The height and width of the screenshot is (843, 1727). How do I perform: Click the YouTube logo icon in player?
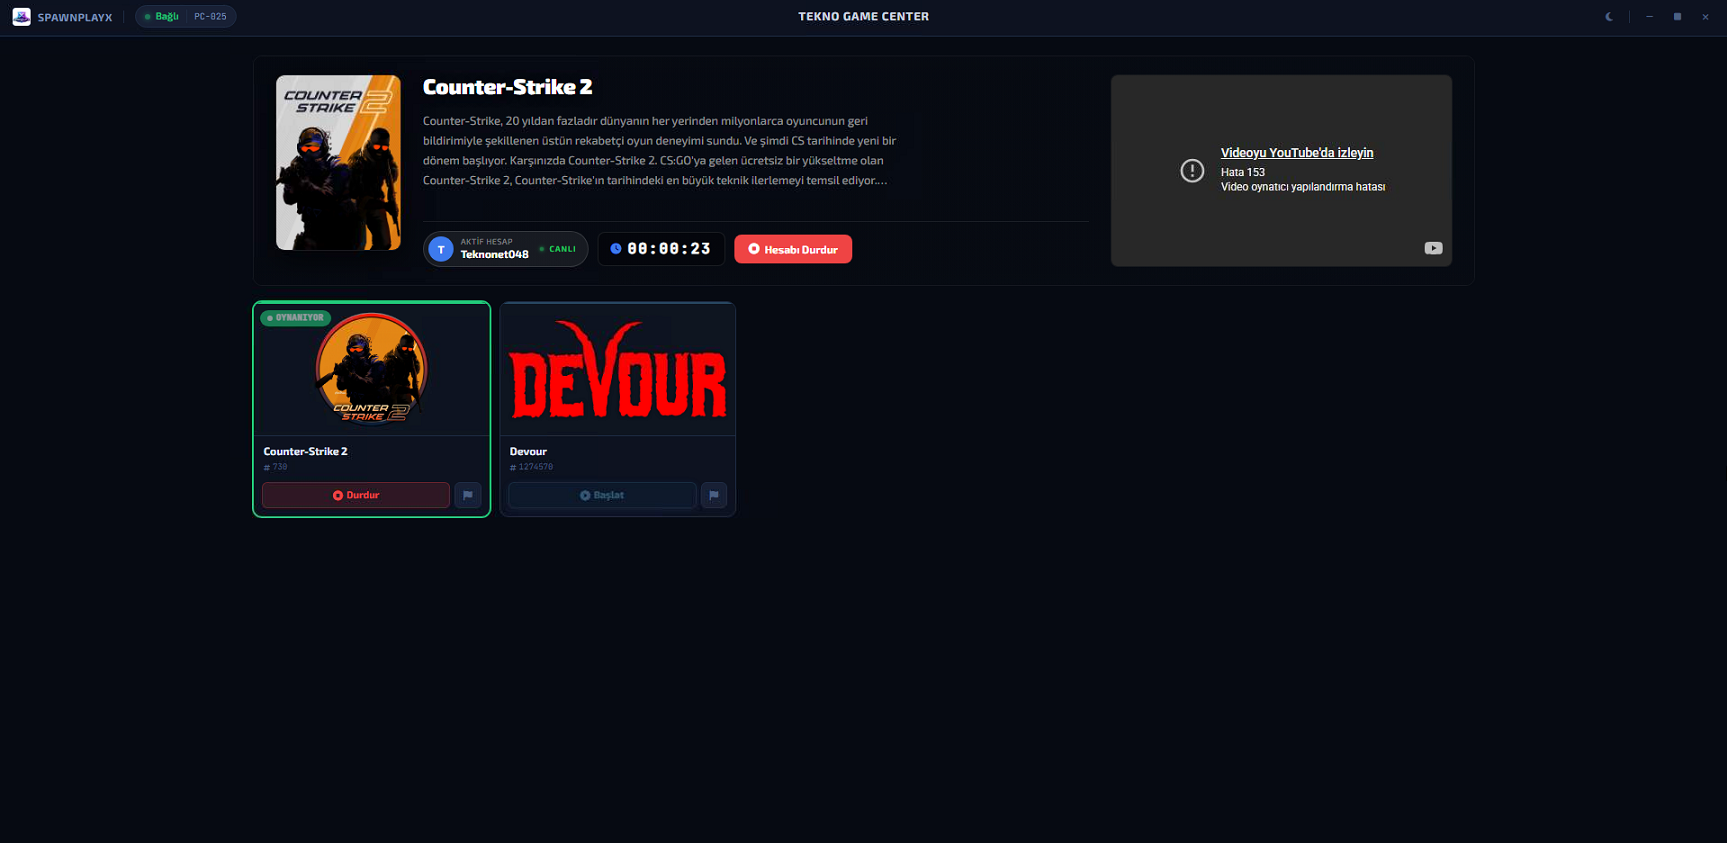tap(1433, 248)
